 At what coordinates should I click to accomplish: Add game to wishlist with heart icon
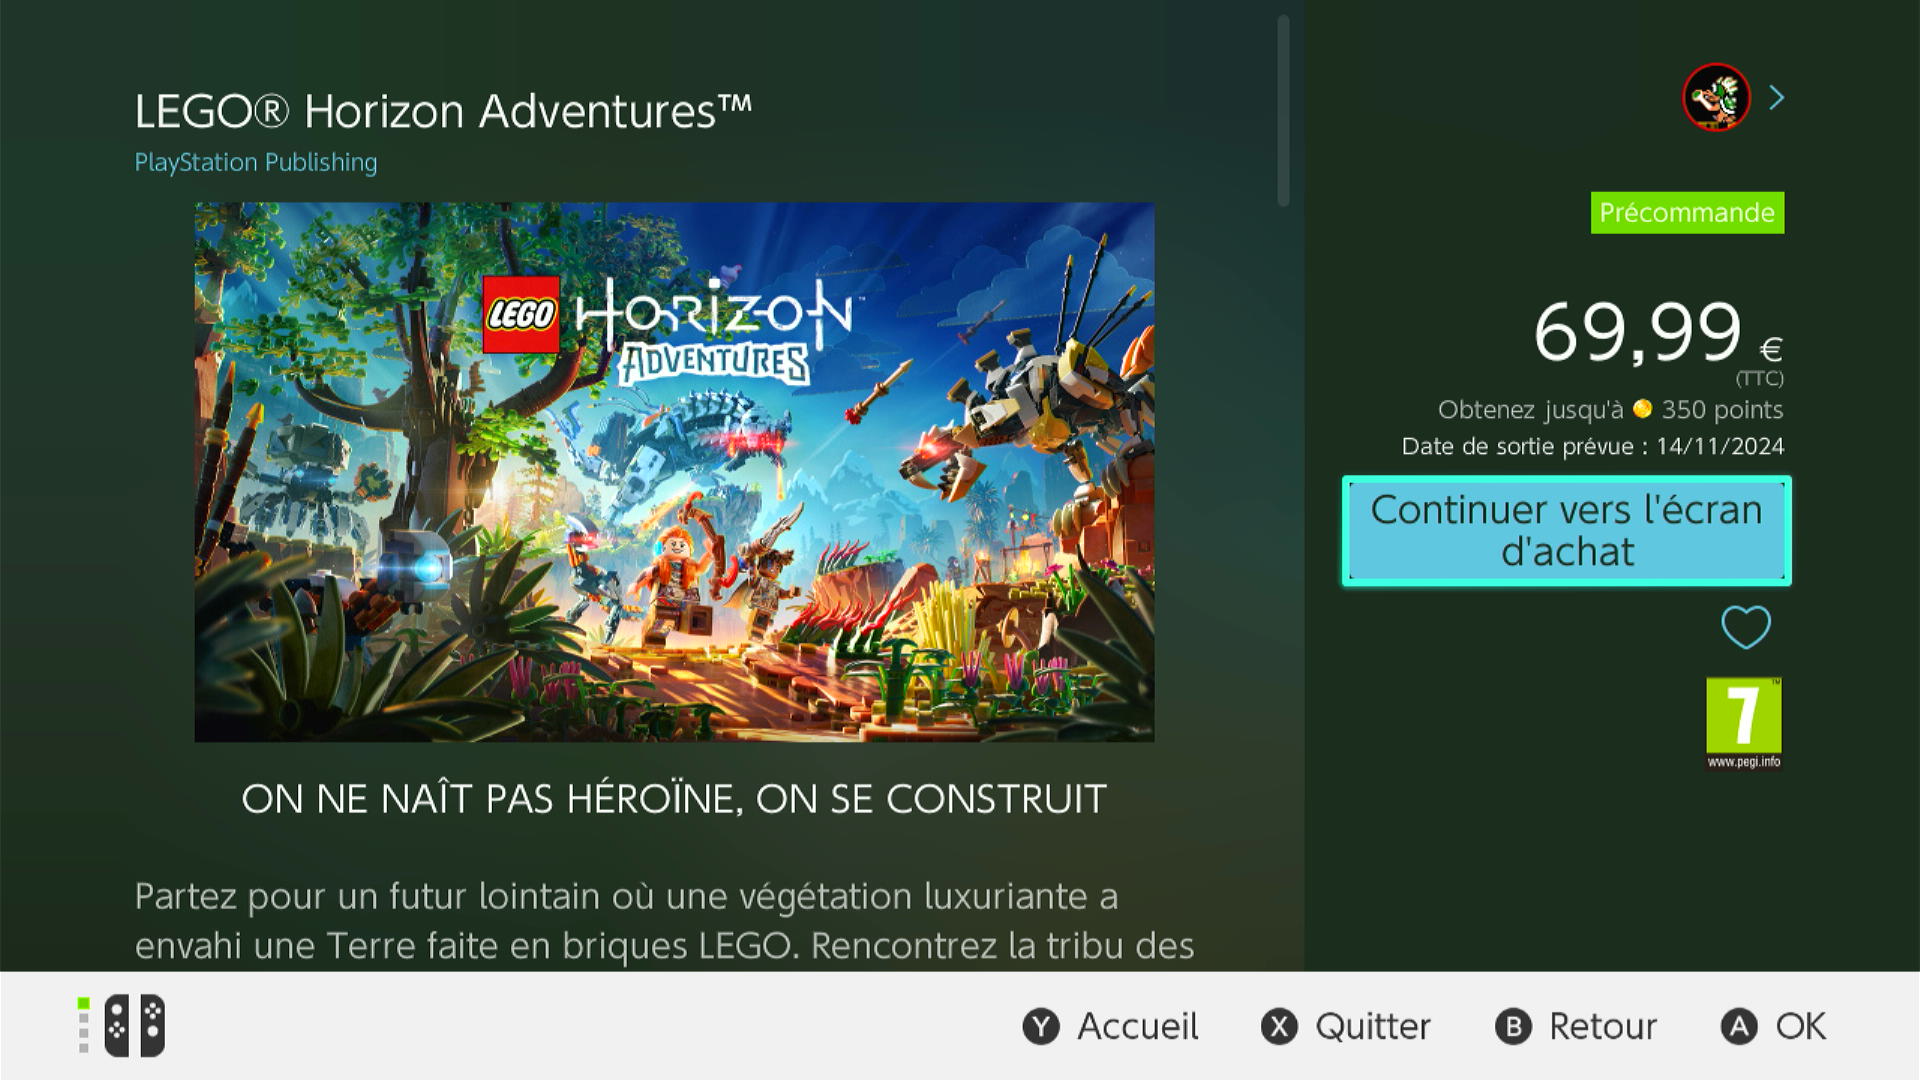pos(1746,627)
